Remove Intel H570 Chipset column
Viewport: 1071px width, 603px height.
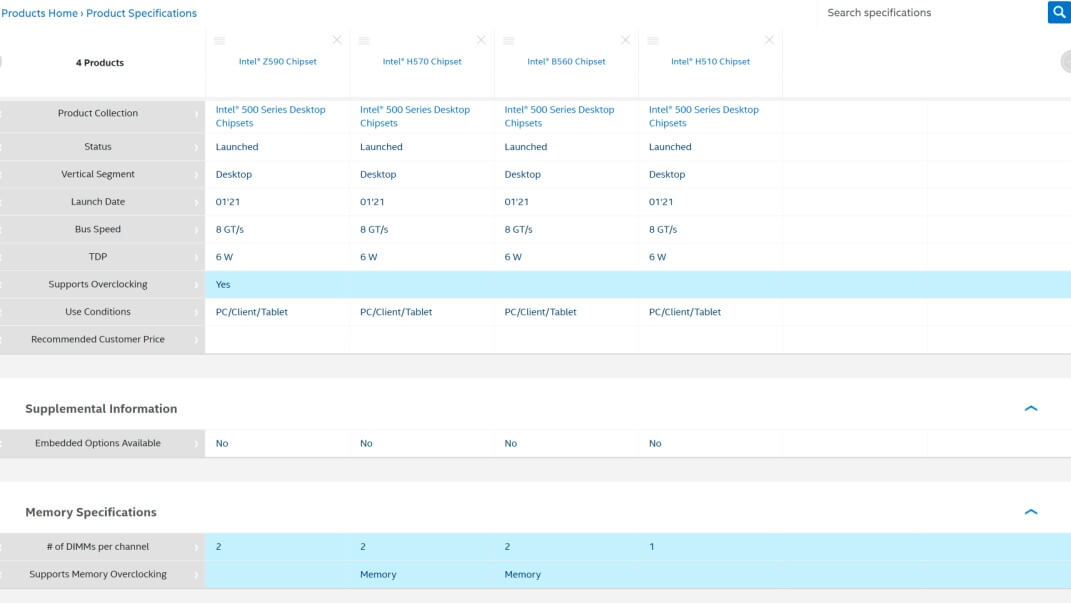click(481, 40)
